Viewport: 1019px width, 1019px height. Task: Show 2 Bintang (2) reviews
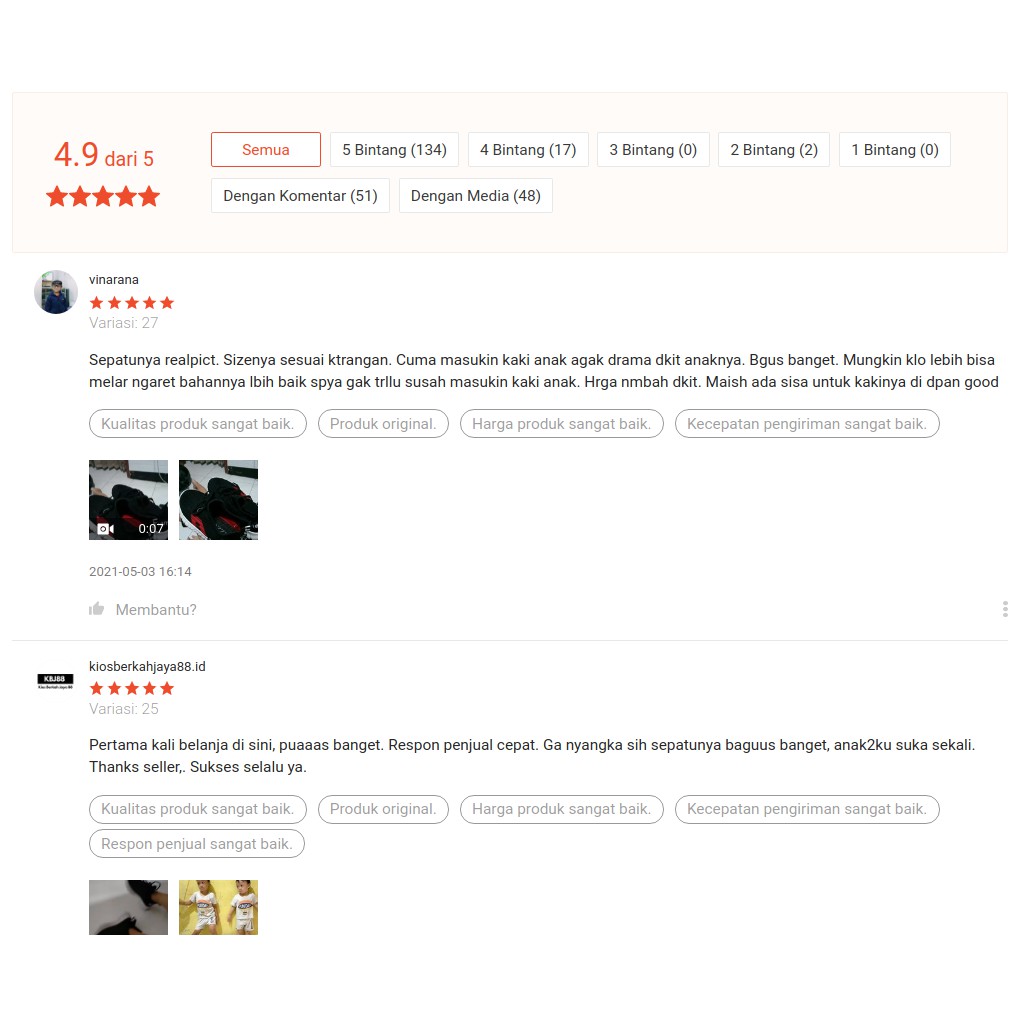tap(774, 149)
